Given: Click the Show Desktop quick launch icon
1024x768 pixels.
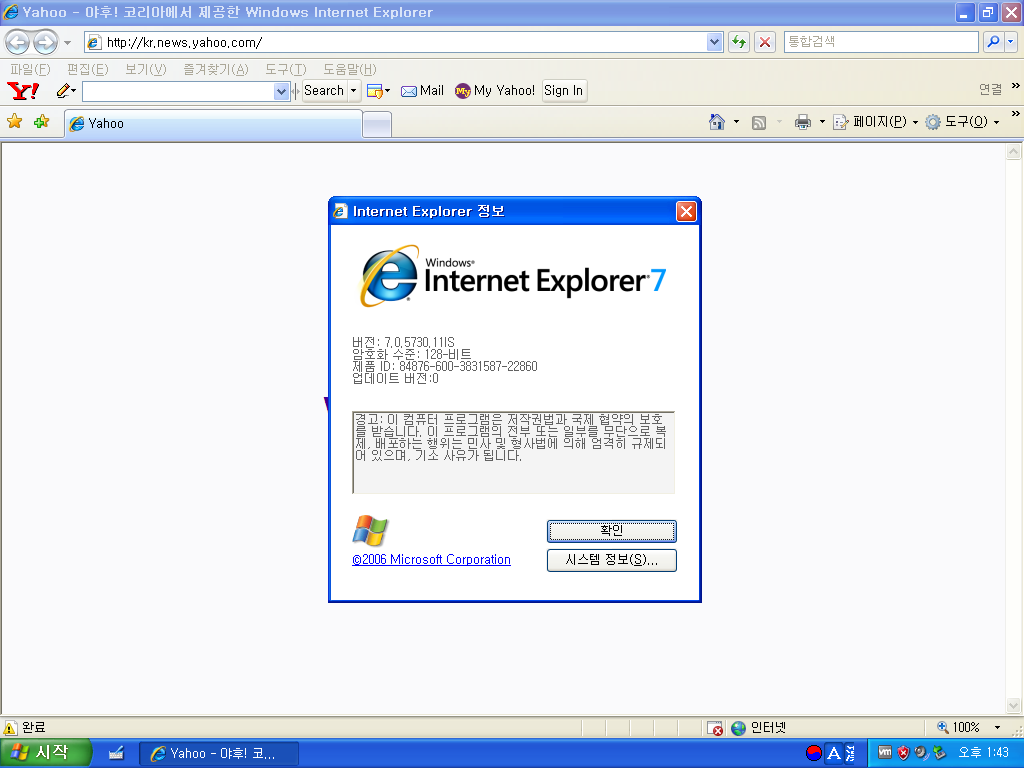Looking at the screenshot, I should pyautogui.click(x=116, y=753).
